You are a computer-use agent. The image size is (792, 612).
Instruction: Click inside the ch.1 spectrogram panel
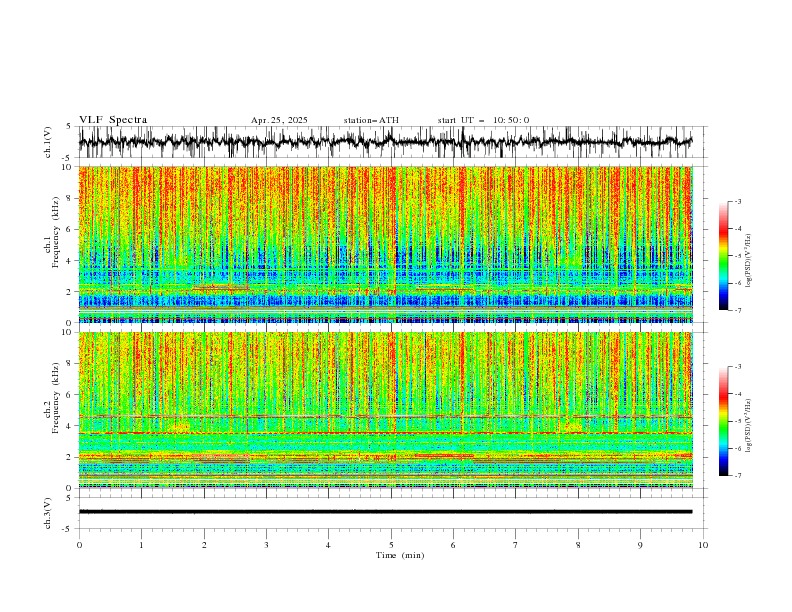[385, 244]
